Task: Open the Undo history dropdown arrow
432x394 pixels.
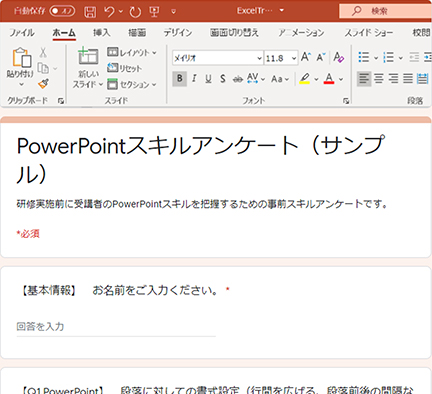Action: [121, 12]
